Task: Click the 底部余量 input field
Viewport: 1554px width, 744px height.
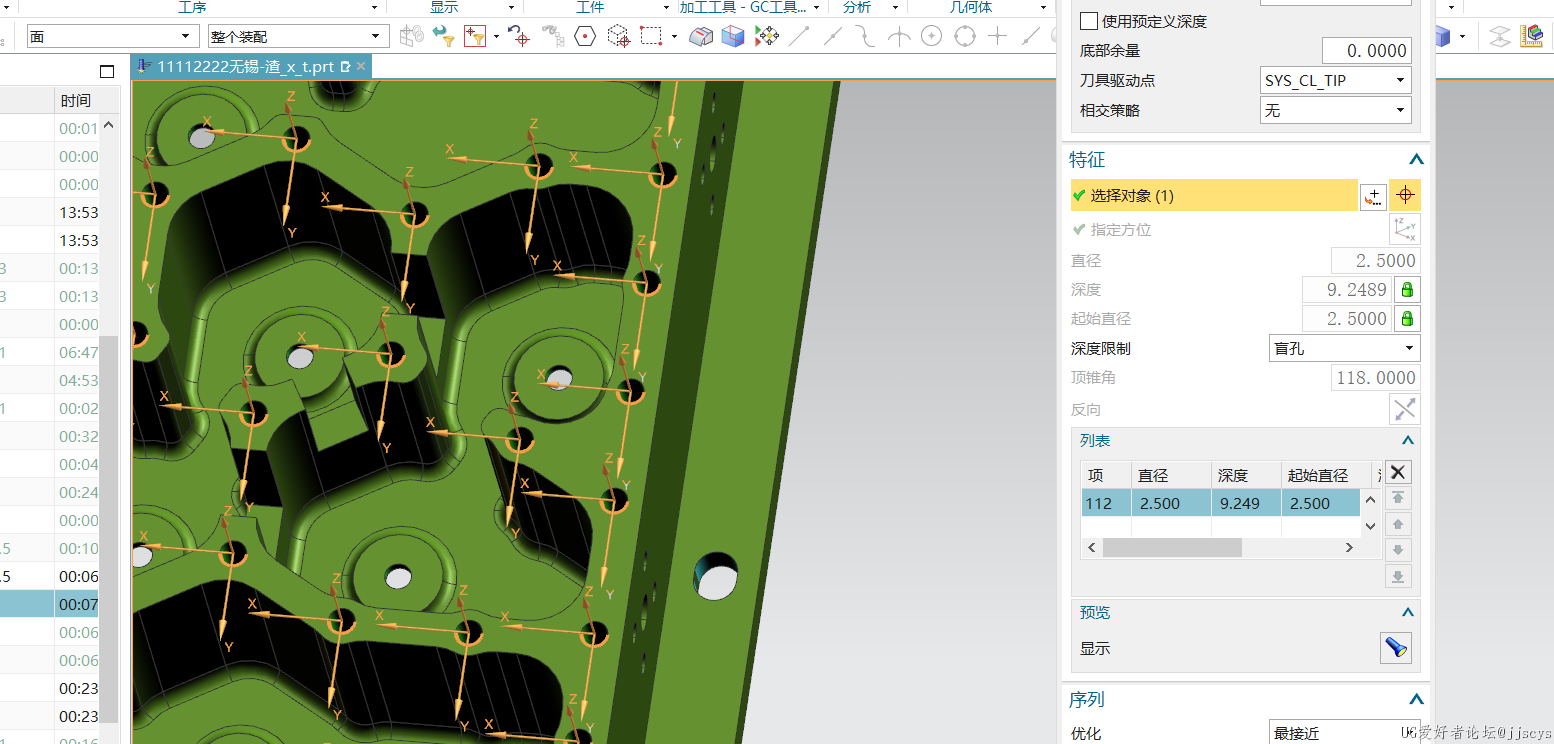Action: [1366, 51]
